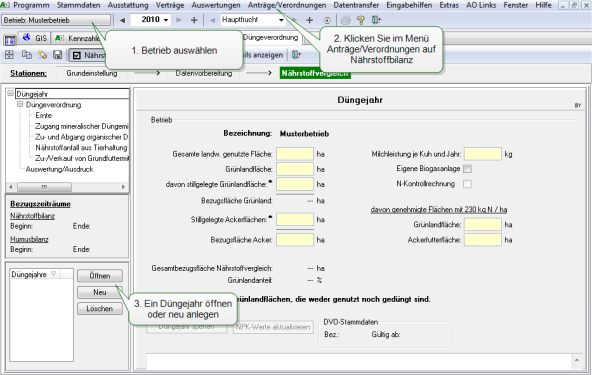Open the Extras menu

(x=449, y=5)
